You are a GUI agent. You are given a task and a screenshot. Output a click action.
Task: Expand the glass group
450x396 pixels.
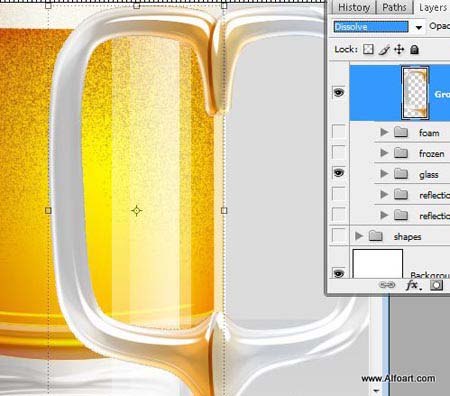tap(384, 173)
